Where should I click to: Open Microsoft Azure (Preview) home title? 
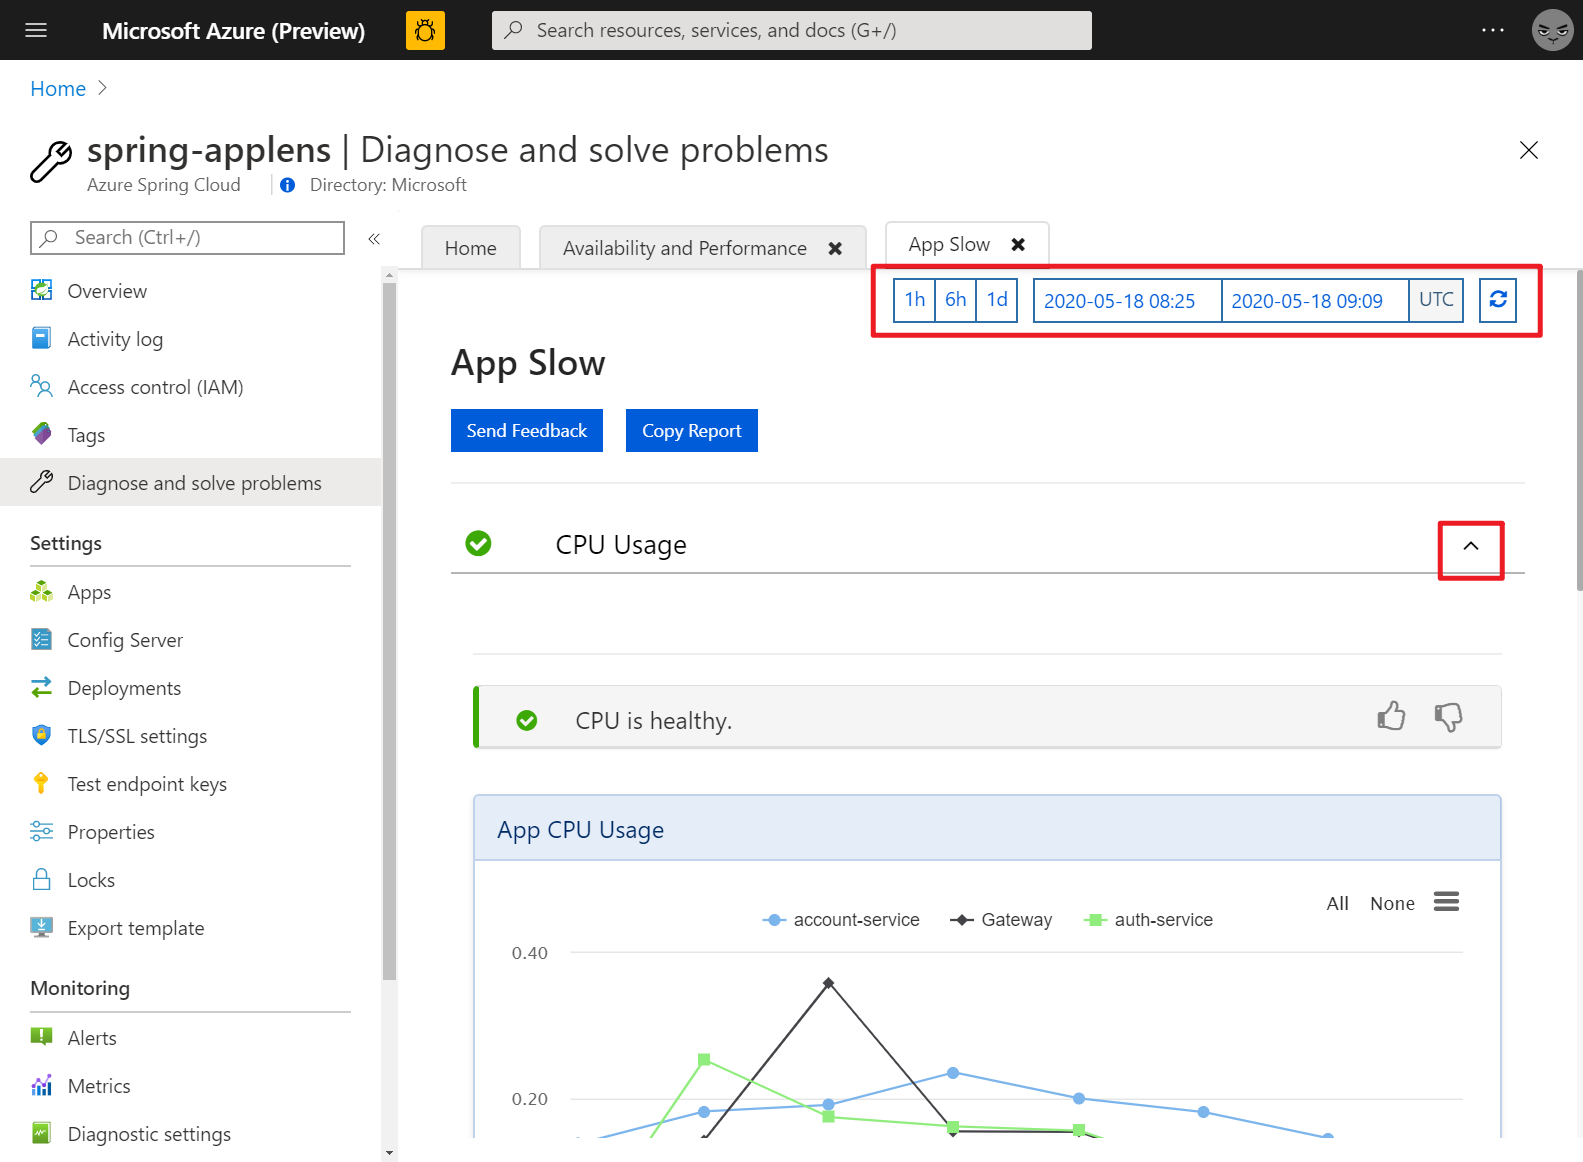pyautogui.click(x=233, y=30)
